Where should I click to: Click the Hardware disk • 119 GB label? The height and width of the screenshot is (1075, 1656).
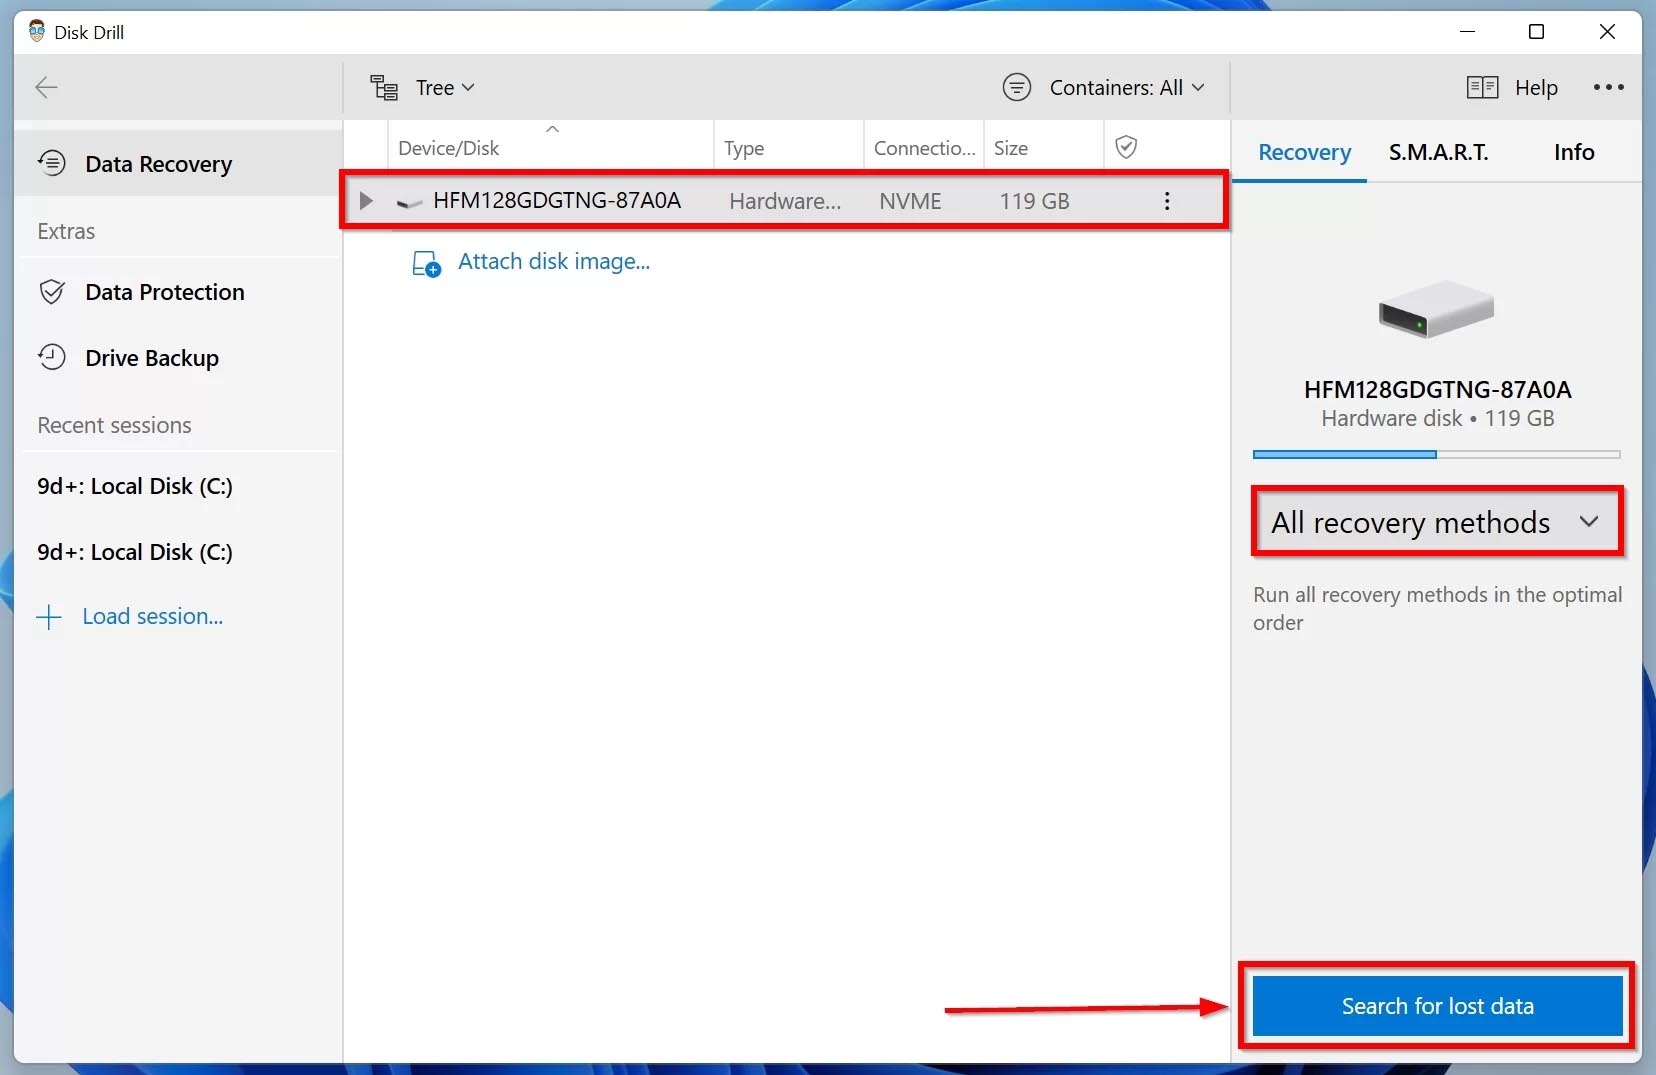1437,418
